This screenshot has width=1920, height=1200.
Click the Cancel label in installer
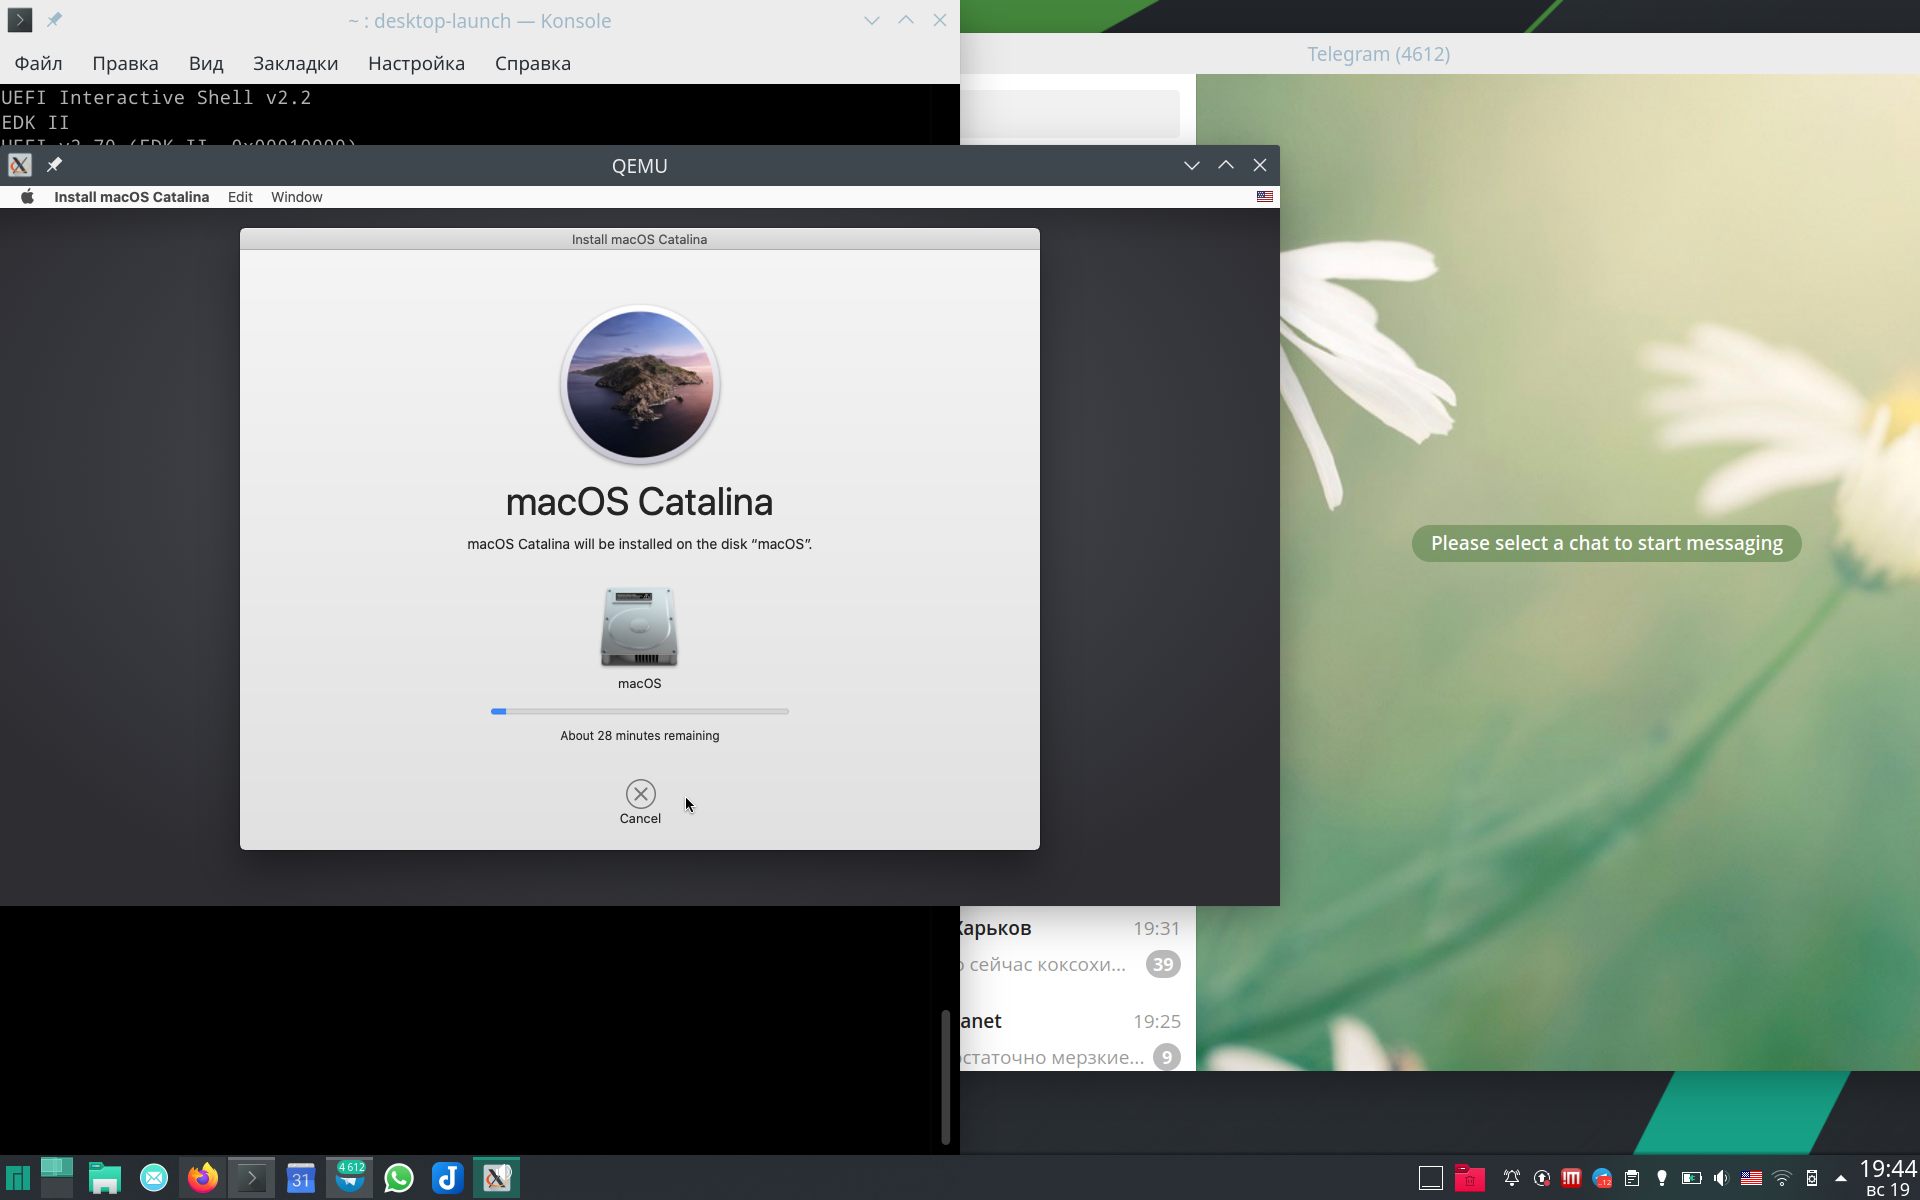pos(640,818)
